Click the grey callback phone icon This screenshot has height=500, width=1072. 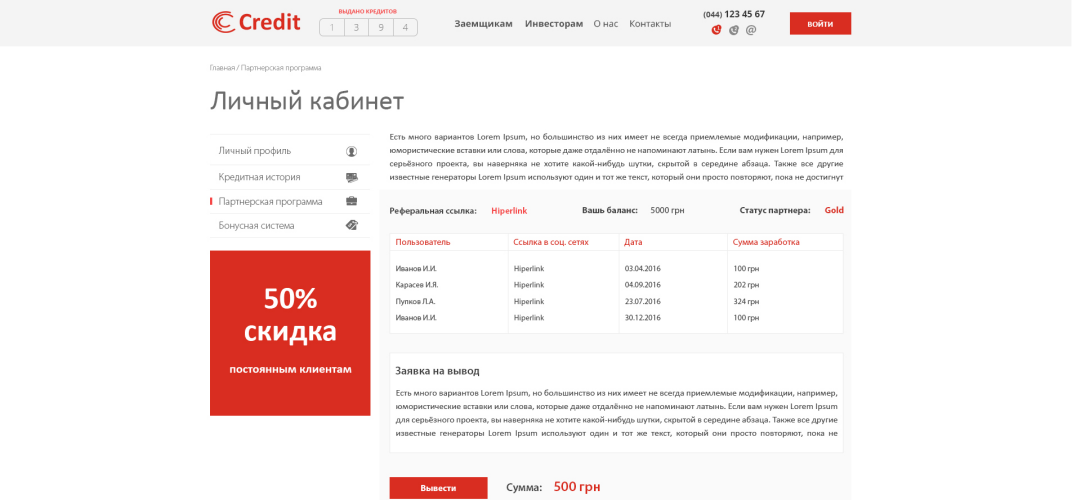coord(734,30)
